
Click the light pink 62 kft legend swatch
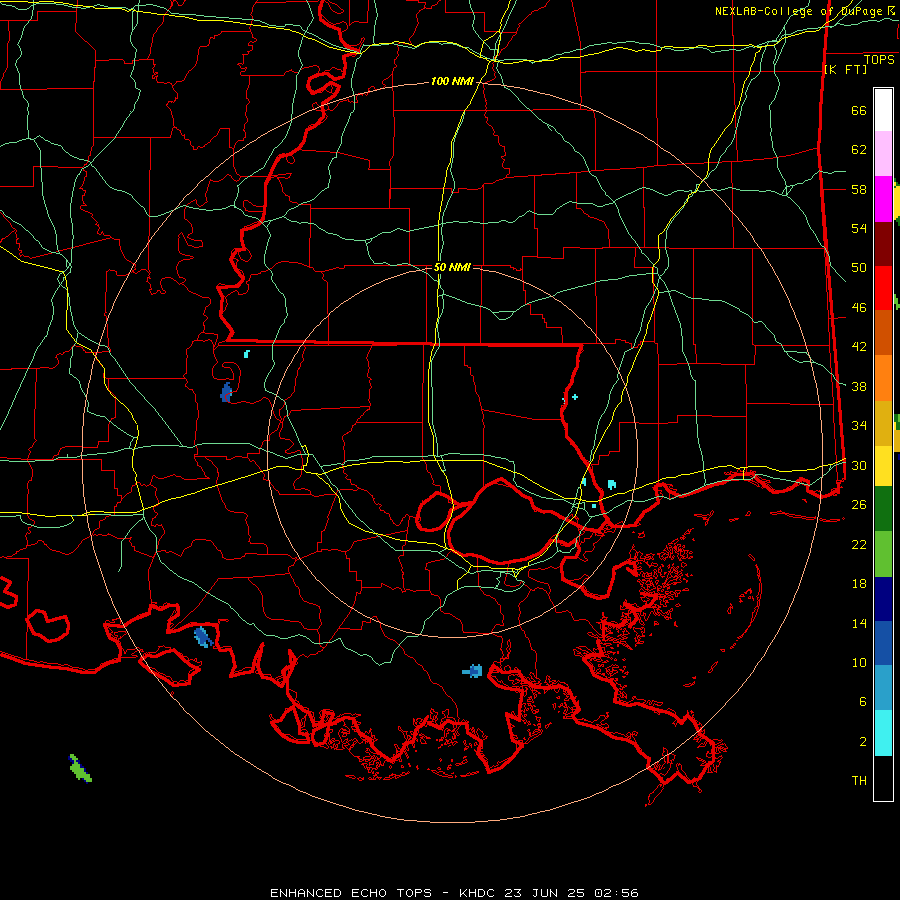(883, 154)
